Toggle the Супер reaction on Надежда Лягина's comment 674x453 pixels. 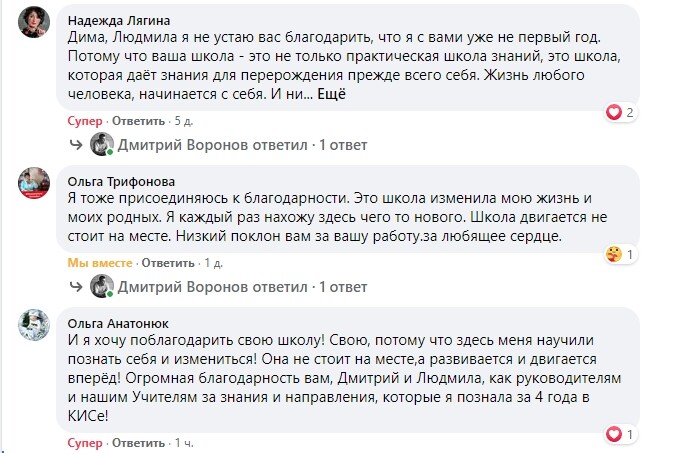point(84,121)
